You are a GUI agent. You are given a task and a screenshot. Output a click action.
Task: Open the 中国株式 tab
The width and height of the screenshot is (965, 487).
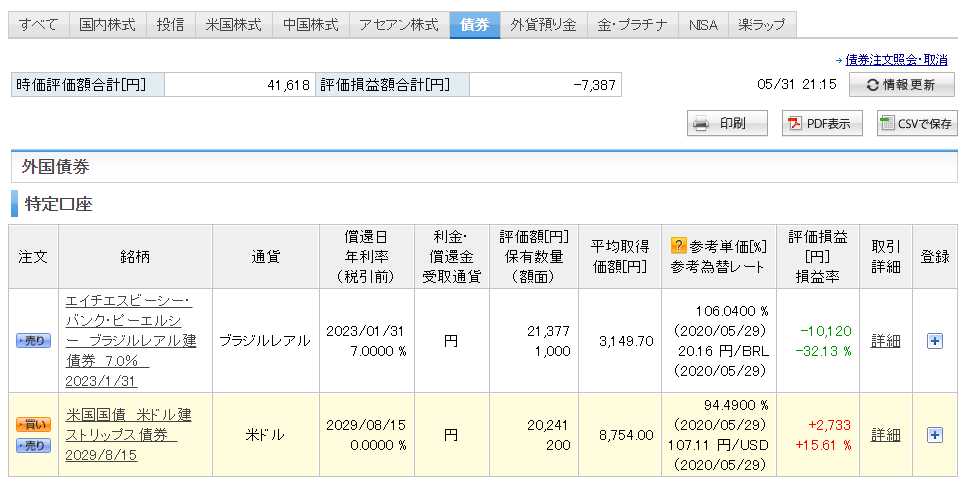(x=311, y=25)
